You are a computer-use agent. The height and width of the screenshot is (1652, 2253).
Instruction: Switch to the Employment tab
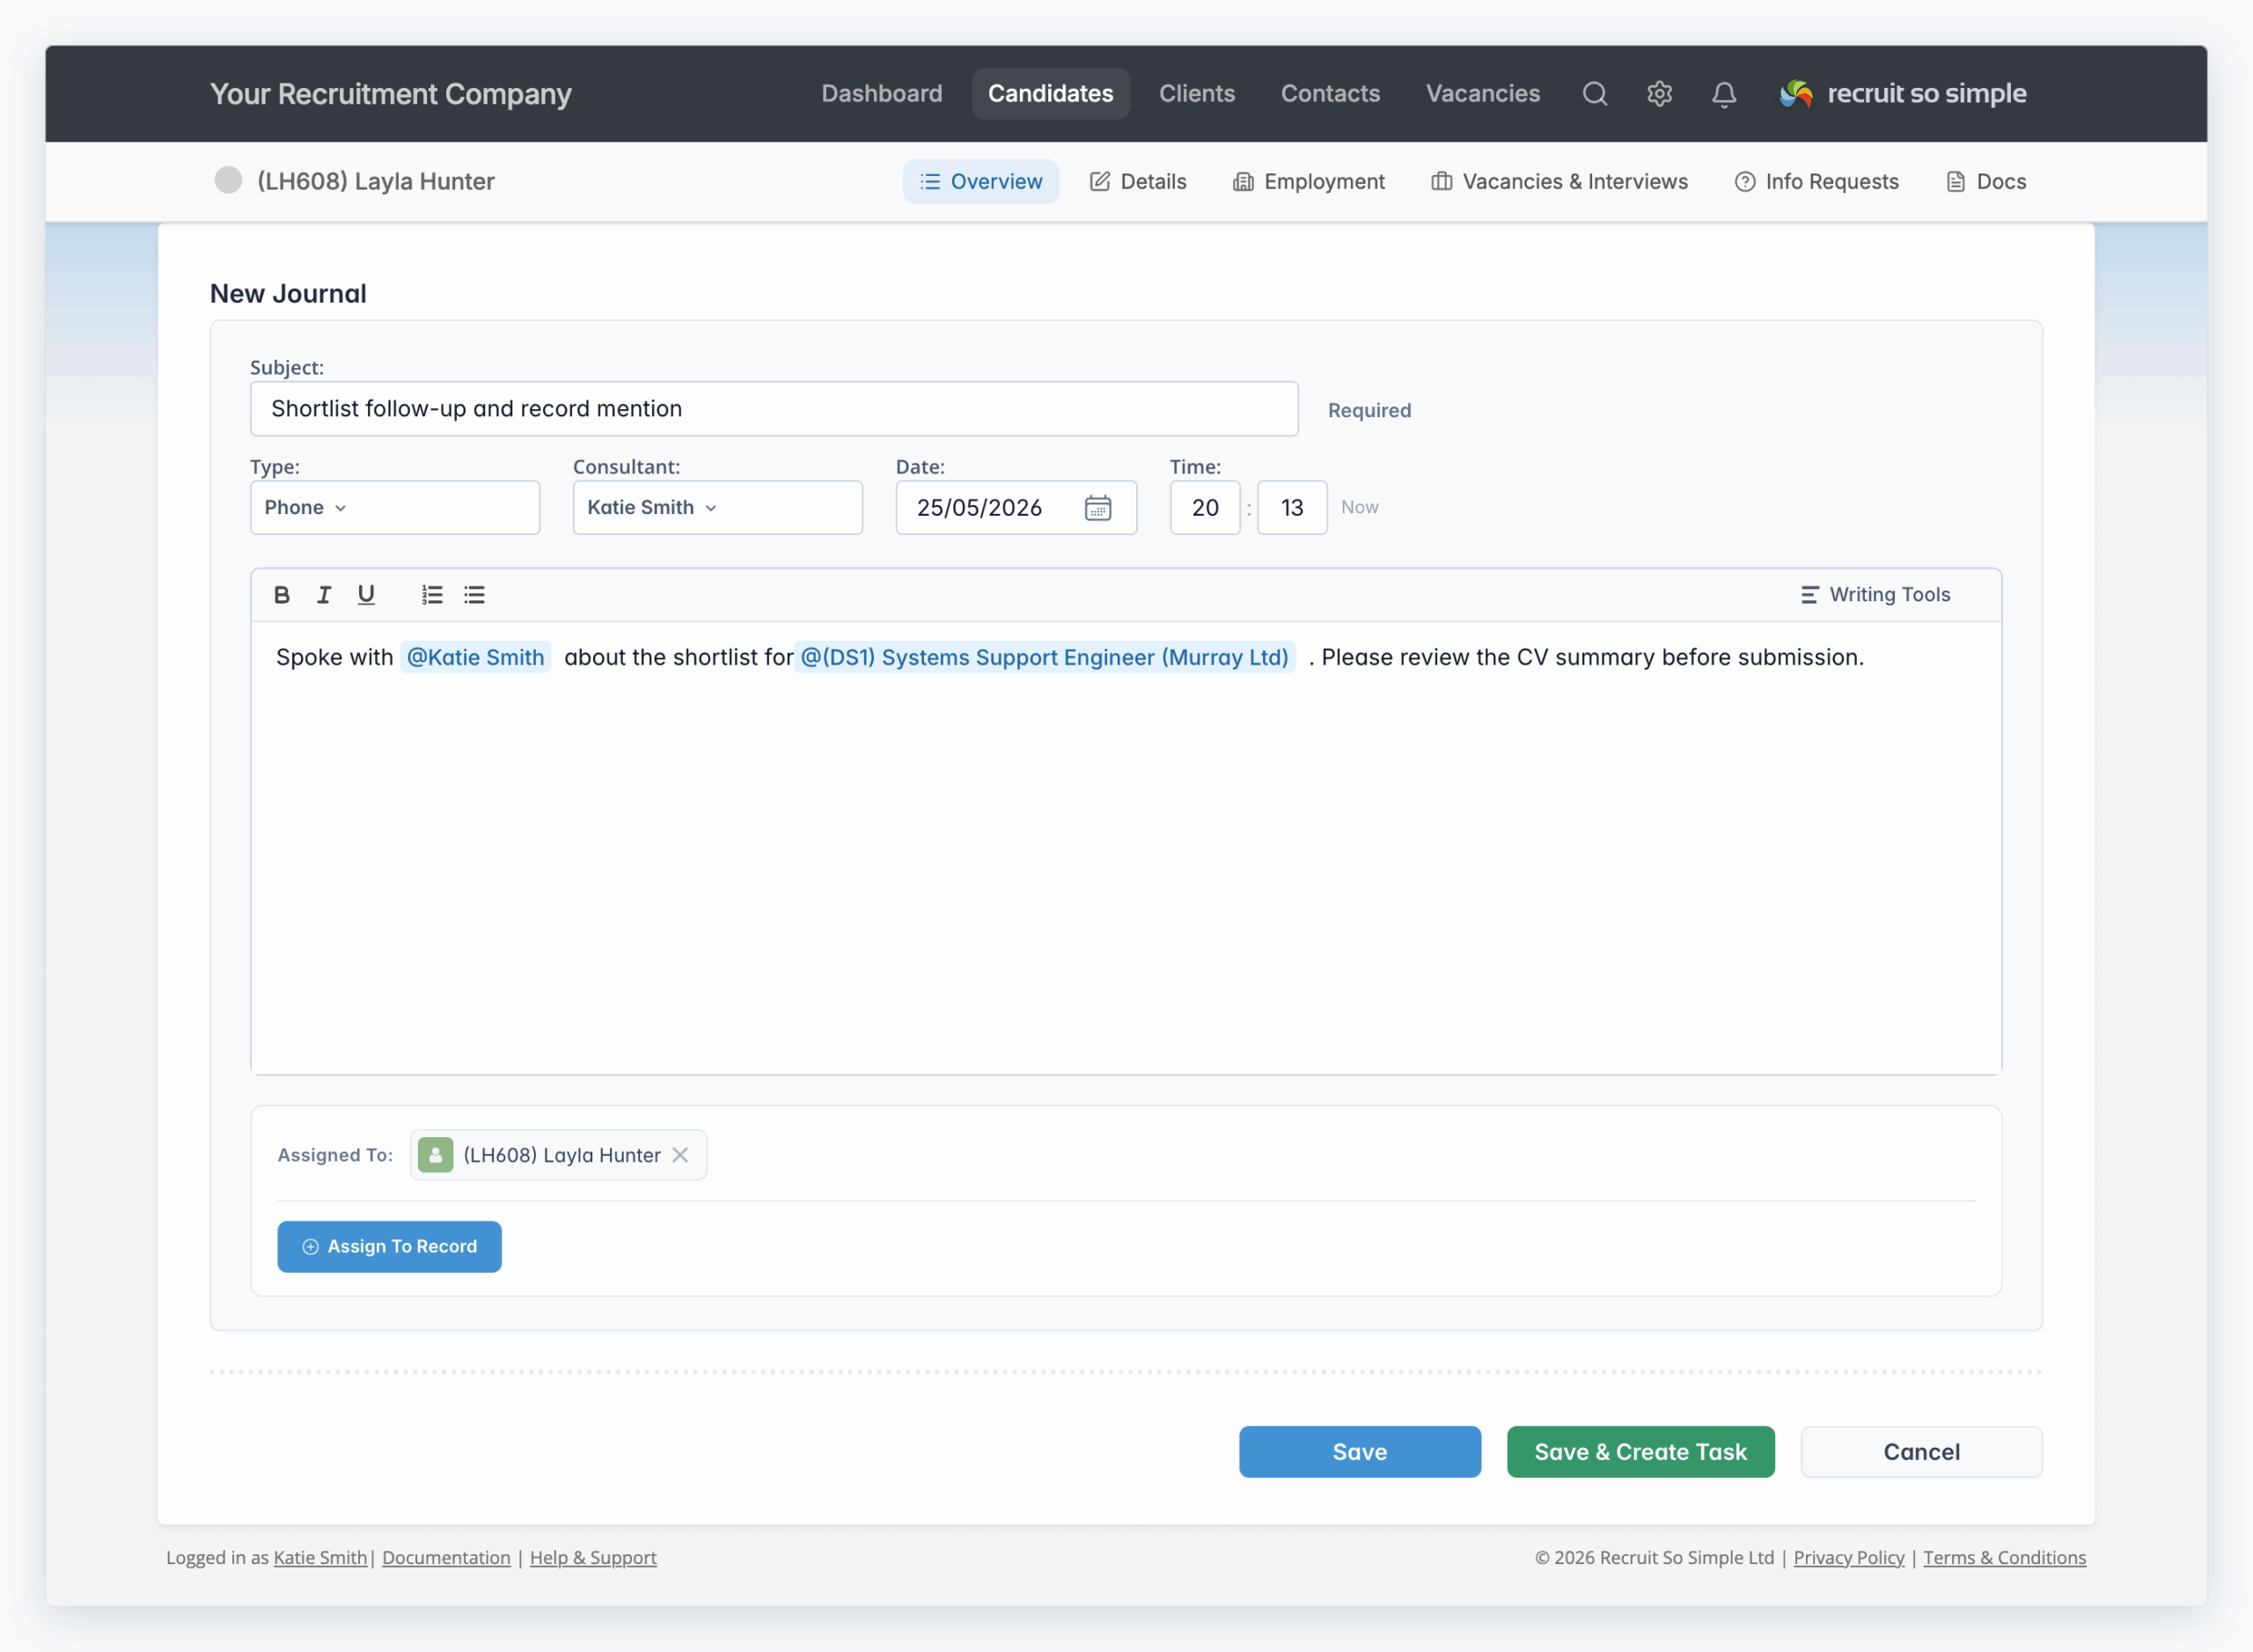(x=1308, y=181)
